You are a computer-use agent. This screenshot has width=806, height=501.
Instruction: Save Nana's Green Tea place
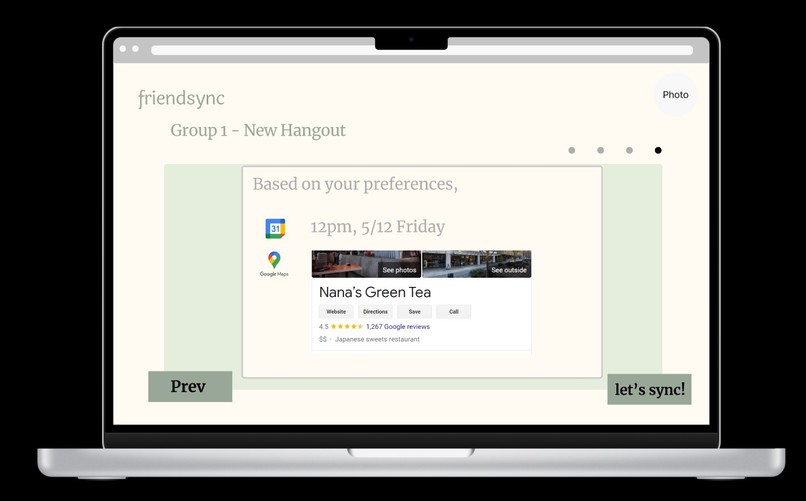coord(414,311)
